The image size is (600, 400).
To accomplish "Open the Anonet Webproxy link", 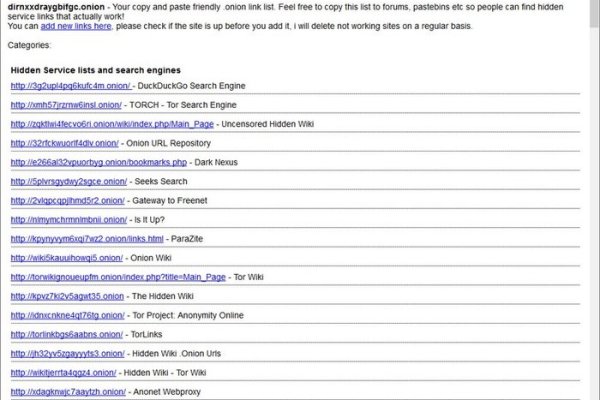I will click(x=68, y=392).
